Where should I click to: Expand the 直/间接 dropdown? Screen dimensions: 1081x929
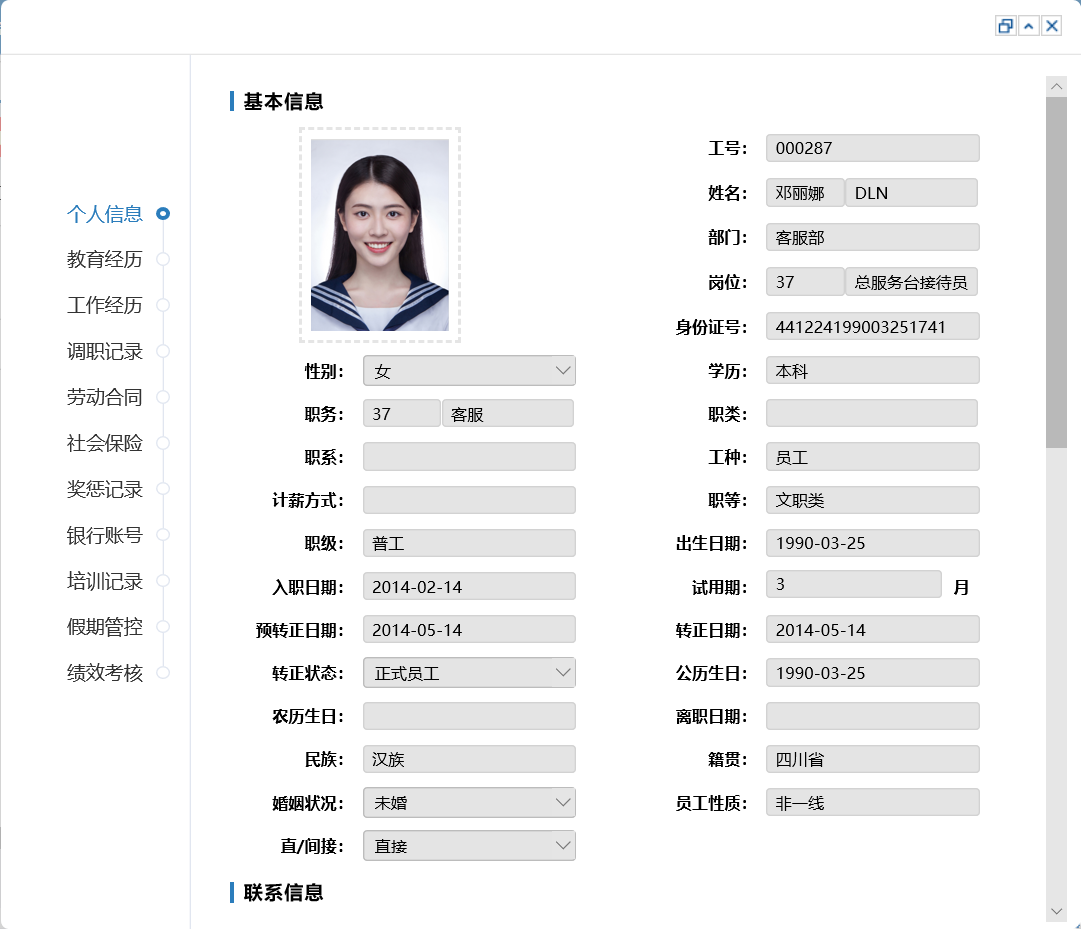click(469, 846)
